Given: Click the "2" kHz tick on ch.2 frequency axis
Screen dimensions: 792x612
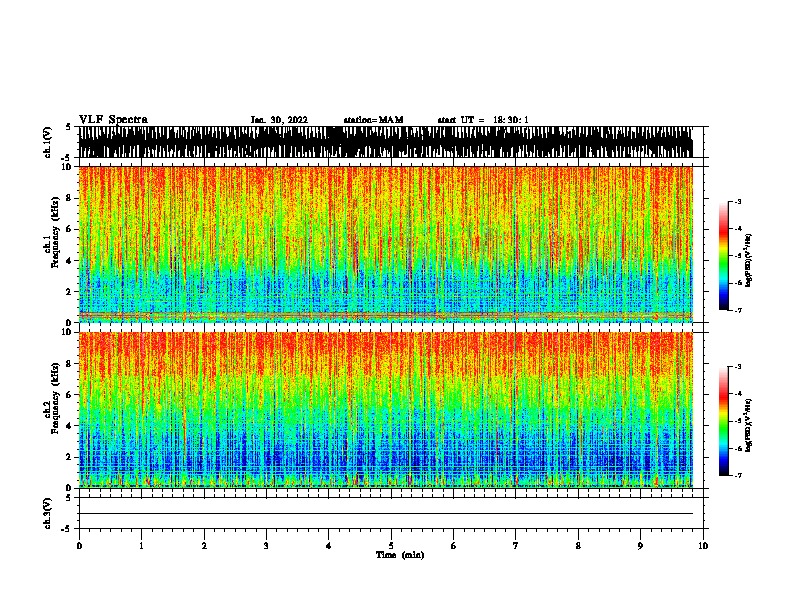Looking at the screenshot, I should point(70,457).
